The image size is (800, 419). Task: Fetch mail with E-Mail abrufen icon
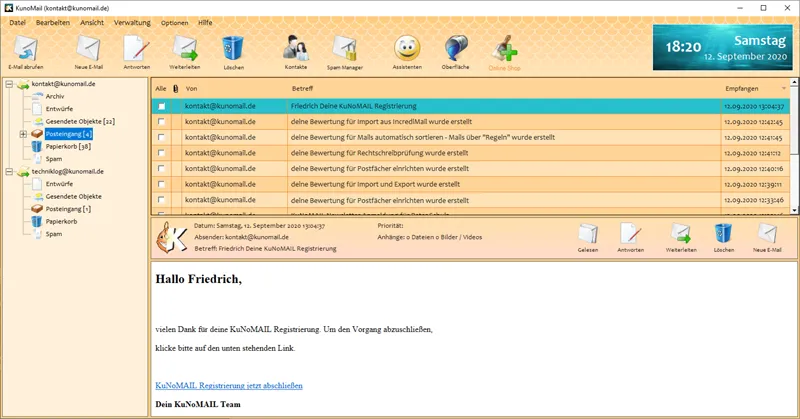coord(26,49)
